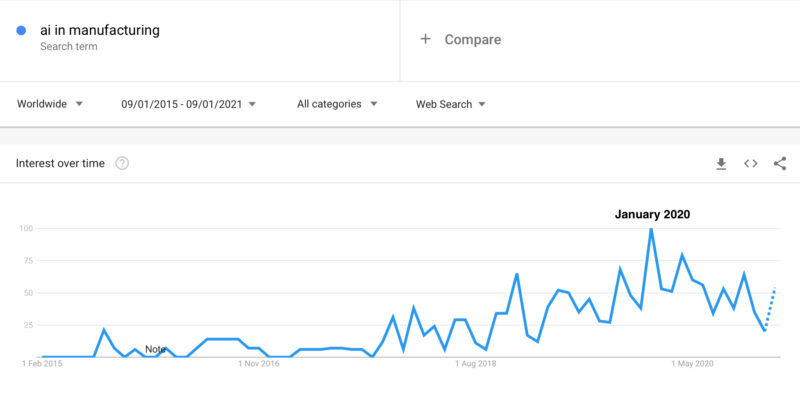Click the 1 Nov 2016 axis label
Viewport: 800px width, 417px height.
(259, 363)
